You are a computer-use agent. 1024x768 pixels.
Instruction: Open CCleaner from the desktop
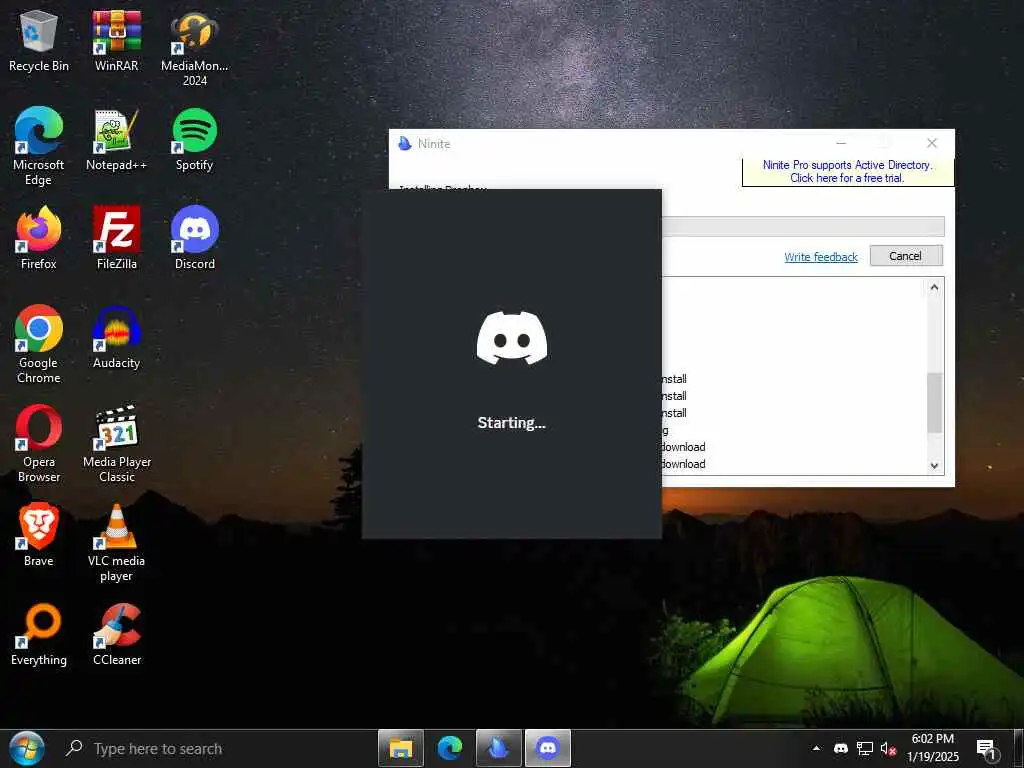[x=116, y=635]
